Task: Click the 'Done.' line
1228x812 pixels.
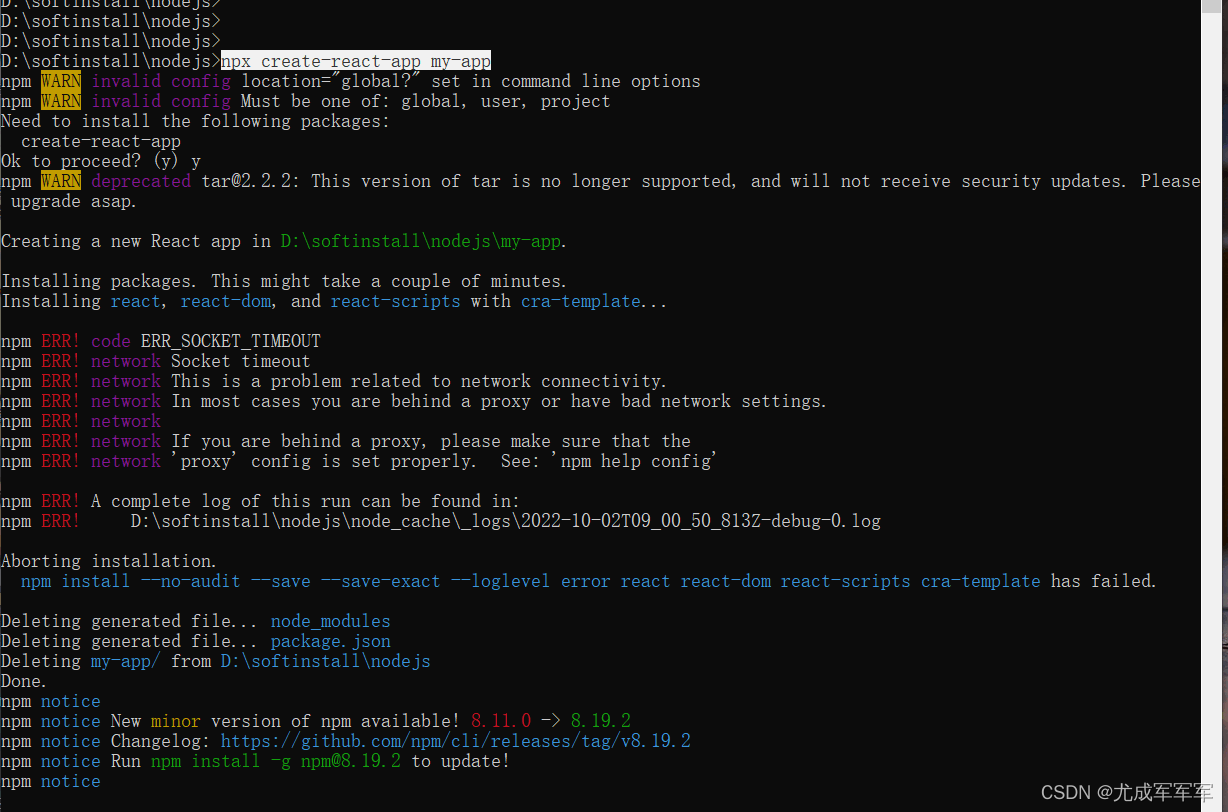Action: pos(24,681)
